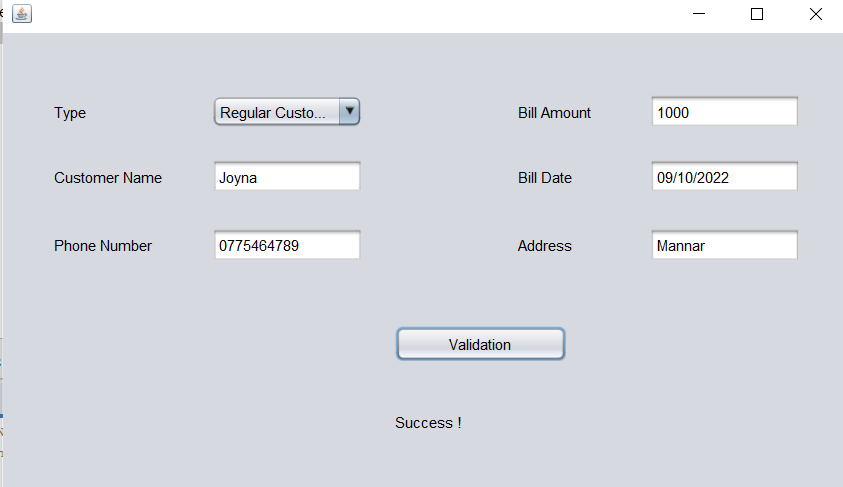Select the Bill Amount field showing 1000
This screenshot has height=487, width=843.
pyautogui.click(x=725, y=112)
